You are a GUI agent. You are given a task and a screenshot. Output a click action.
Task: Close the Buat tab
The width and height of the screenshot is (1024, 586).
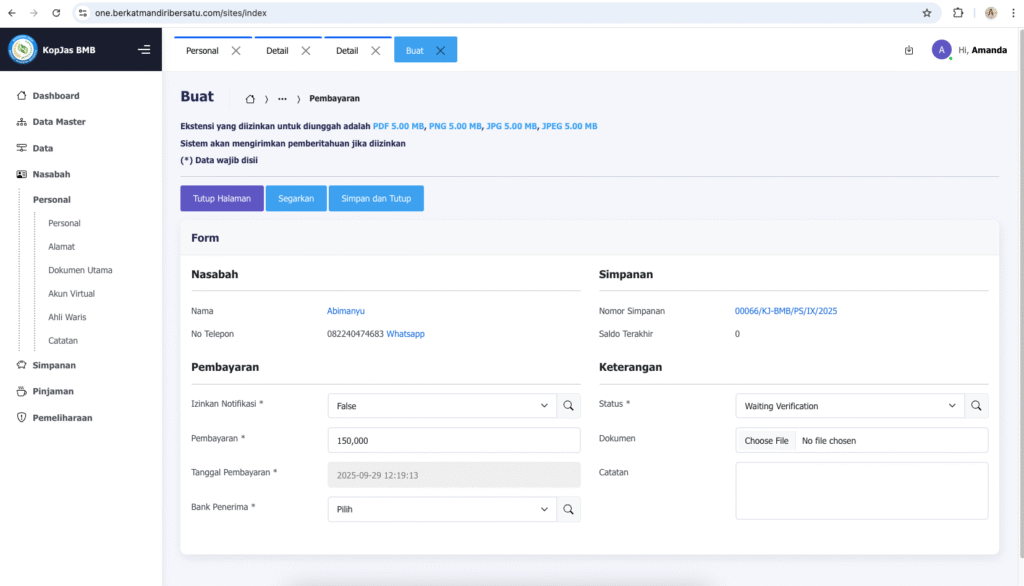click(440, 51)
